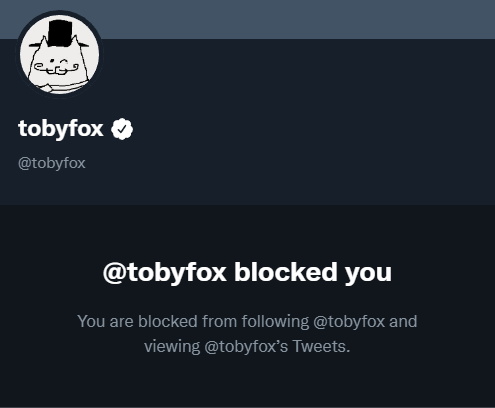Click the word "viewing" in the description
The width and height of the screenshot is (495, 408).
coord(172,347)
